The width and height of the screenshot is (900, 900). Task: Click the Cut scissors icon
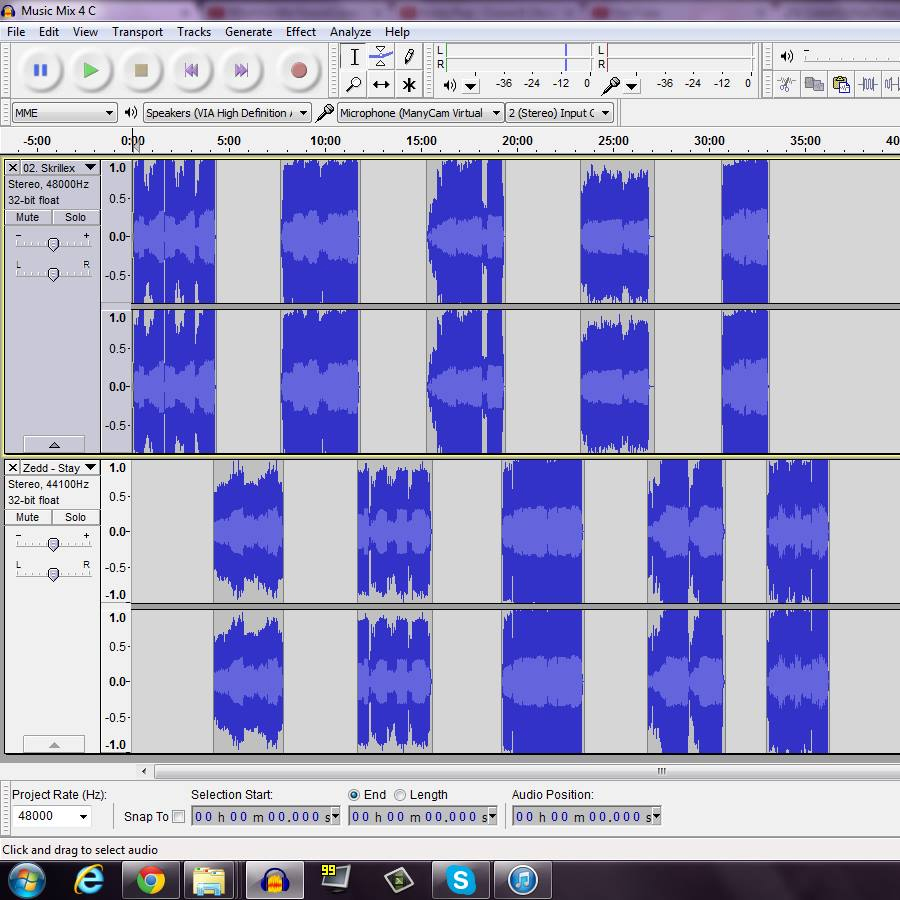[x=787, y=85]
